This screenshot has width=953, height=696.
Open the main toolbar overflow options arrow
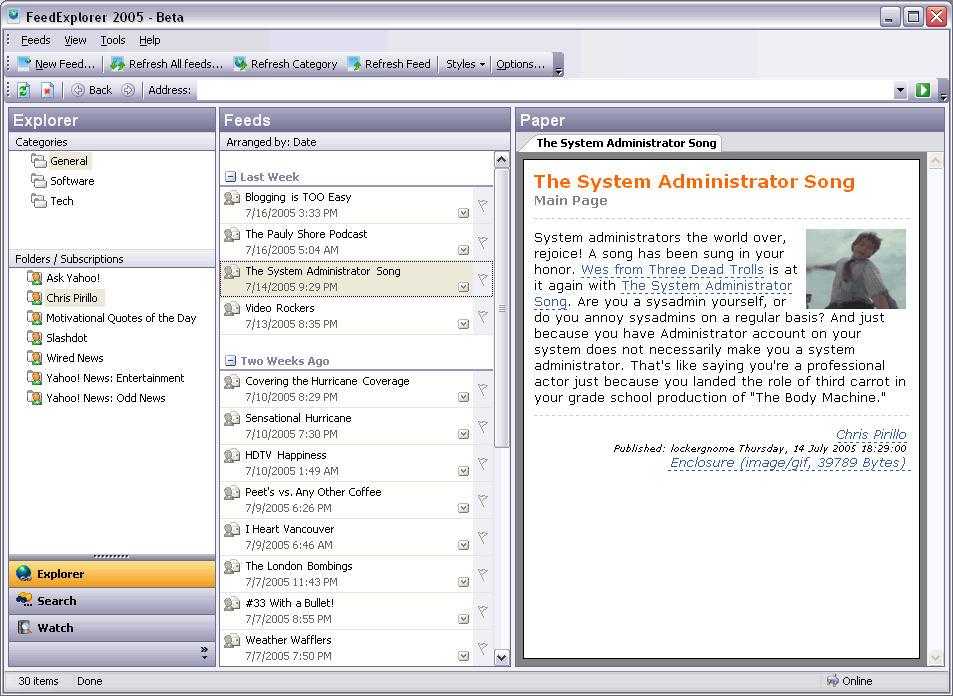(x=559, y=65)
